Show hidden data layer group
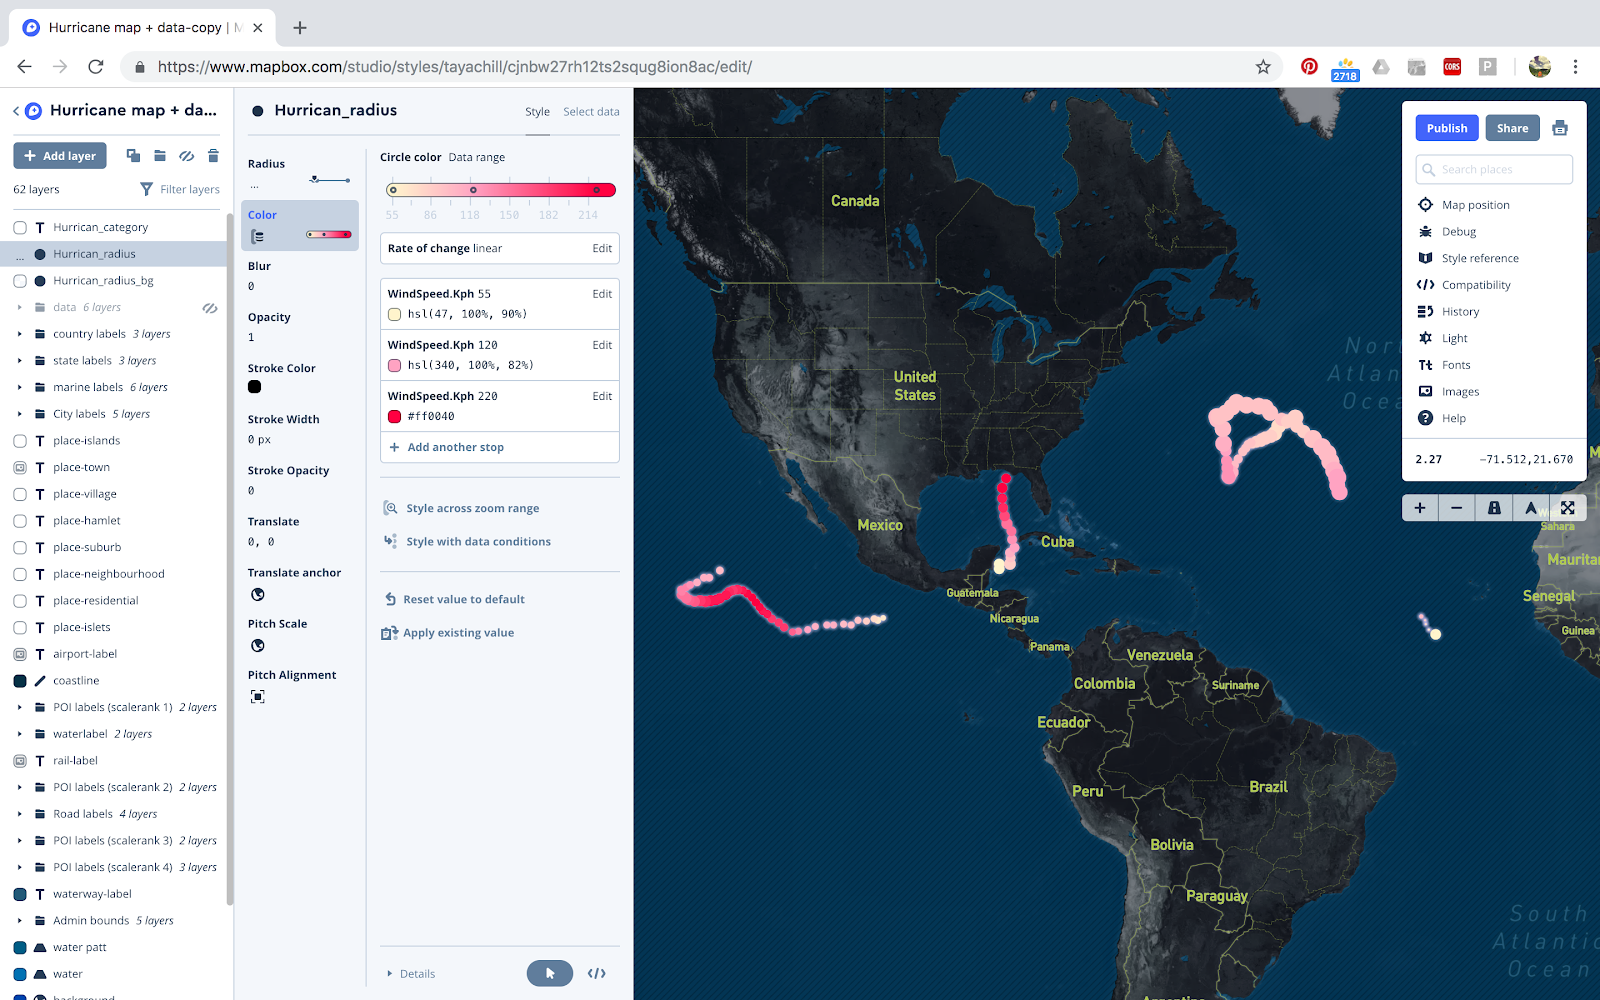The height and width of the screenshot is (1000, 1600). [x=210, y=308]
